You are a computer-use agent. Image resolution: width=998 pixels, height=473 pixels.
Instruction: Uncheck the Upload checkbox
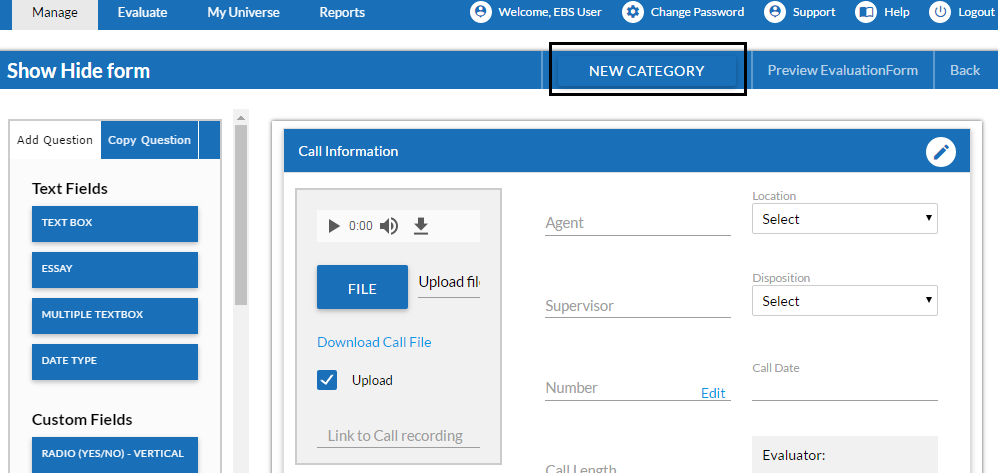coord(327,380)
